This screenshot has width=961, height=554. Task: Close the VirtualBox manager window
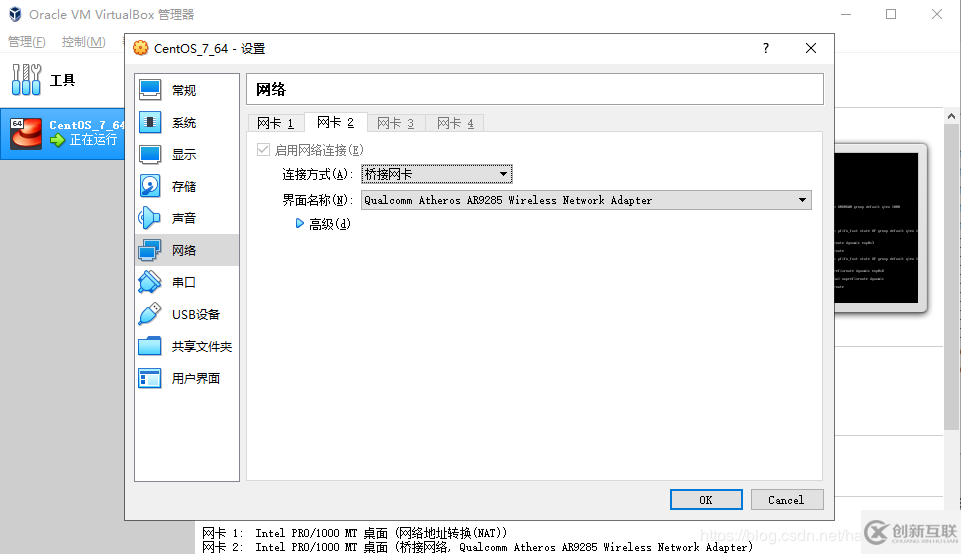tap(936, 14)
